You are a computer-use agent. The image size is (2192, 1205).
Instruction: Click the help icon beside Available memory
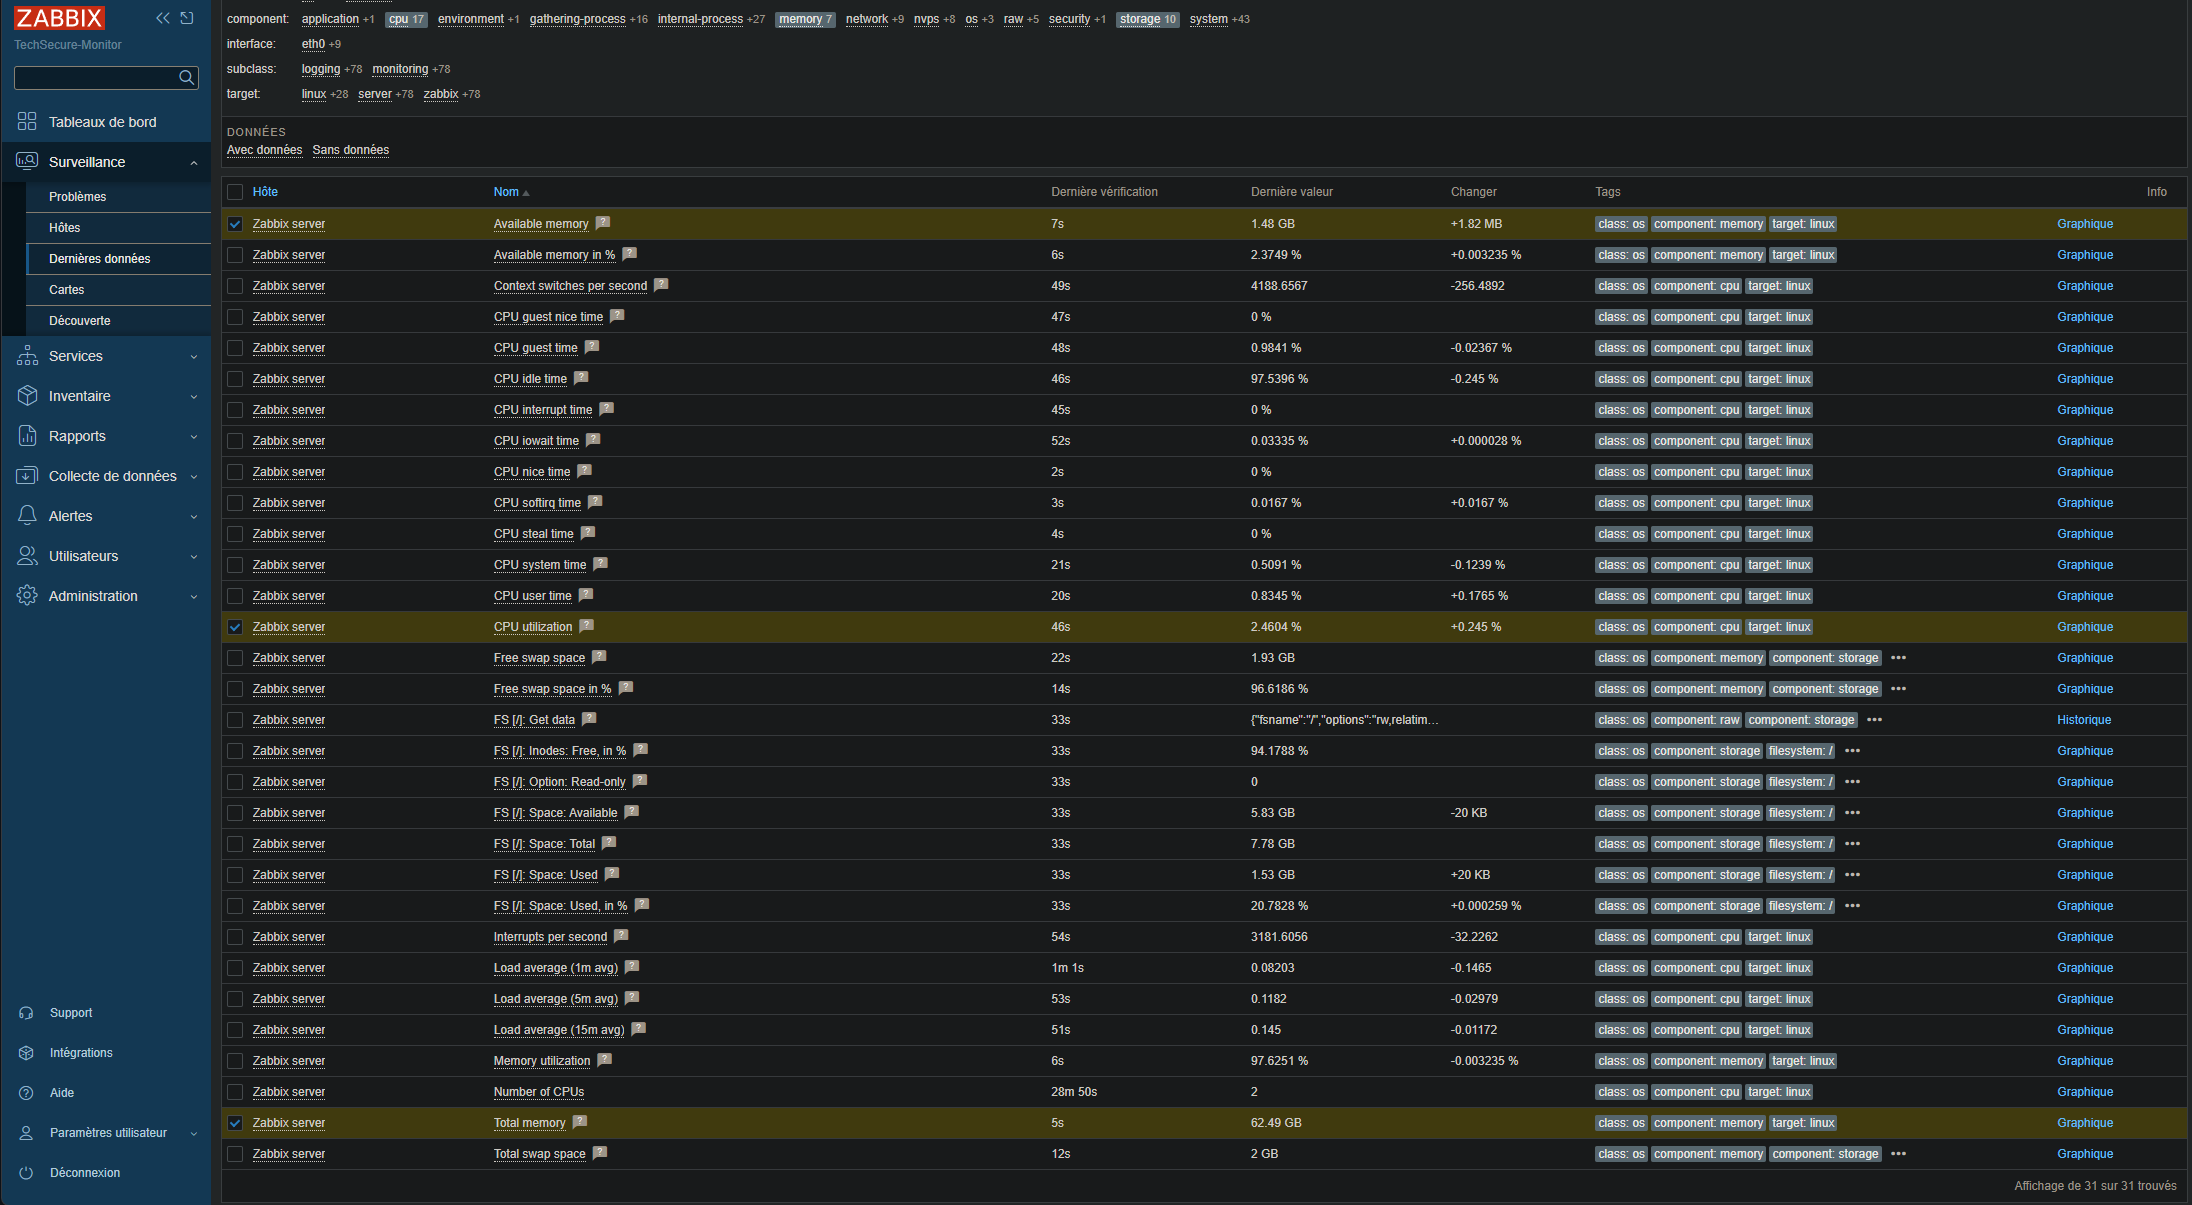point(603,223)
